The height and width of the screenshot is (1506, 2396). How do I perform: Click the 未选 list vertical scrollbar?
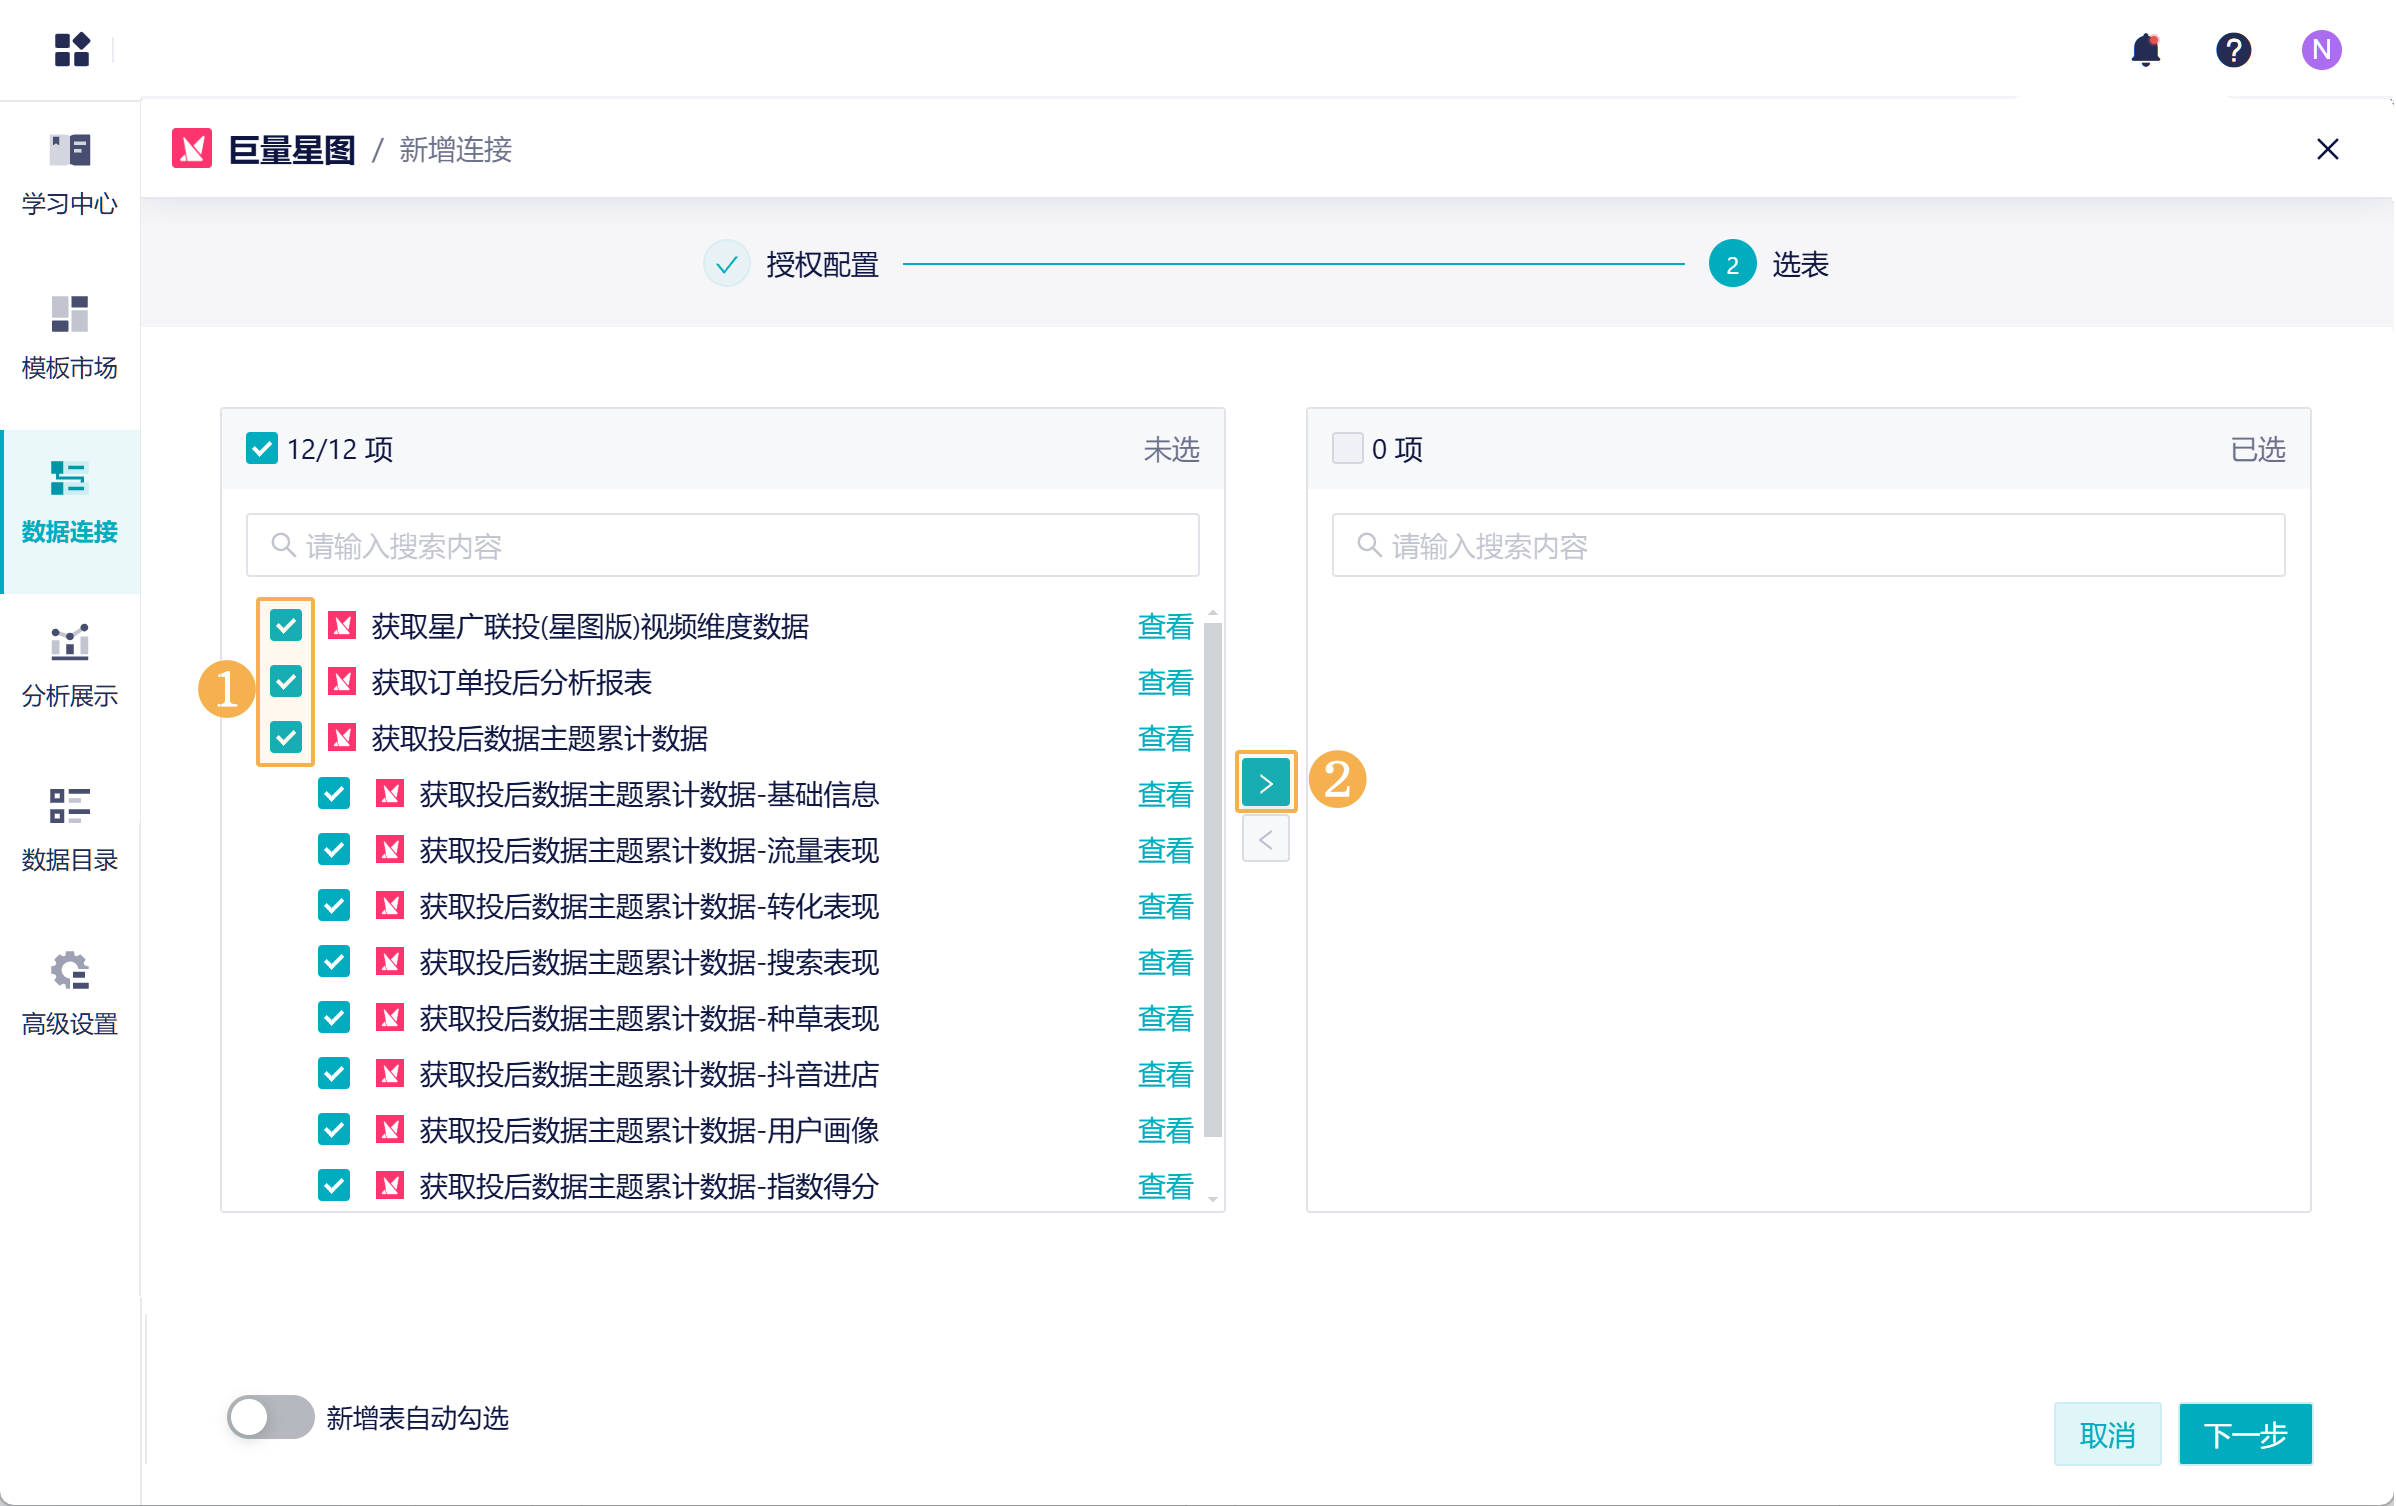click(1212, 880)
